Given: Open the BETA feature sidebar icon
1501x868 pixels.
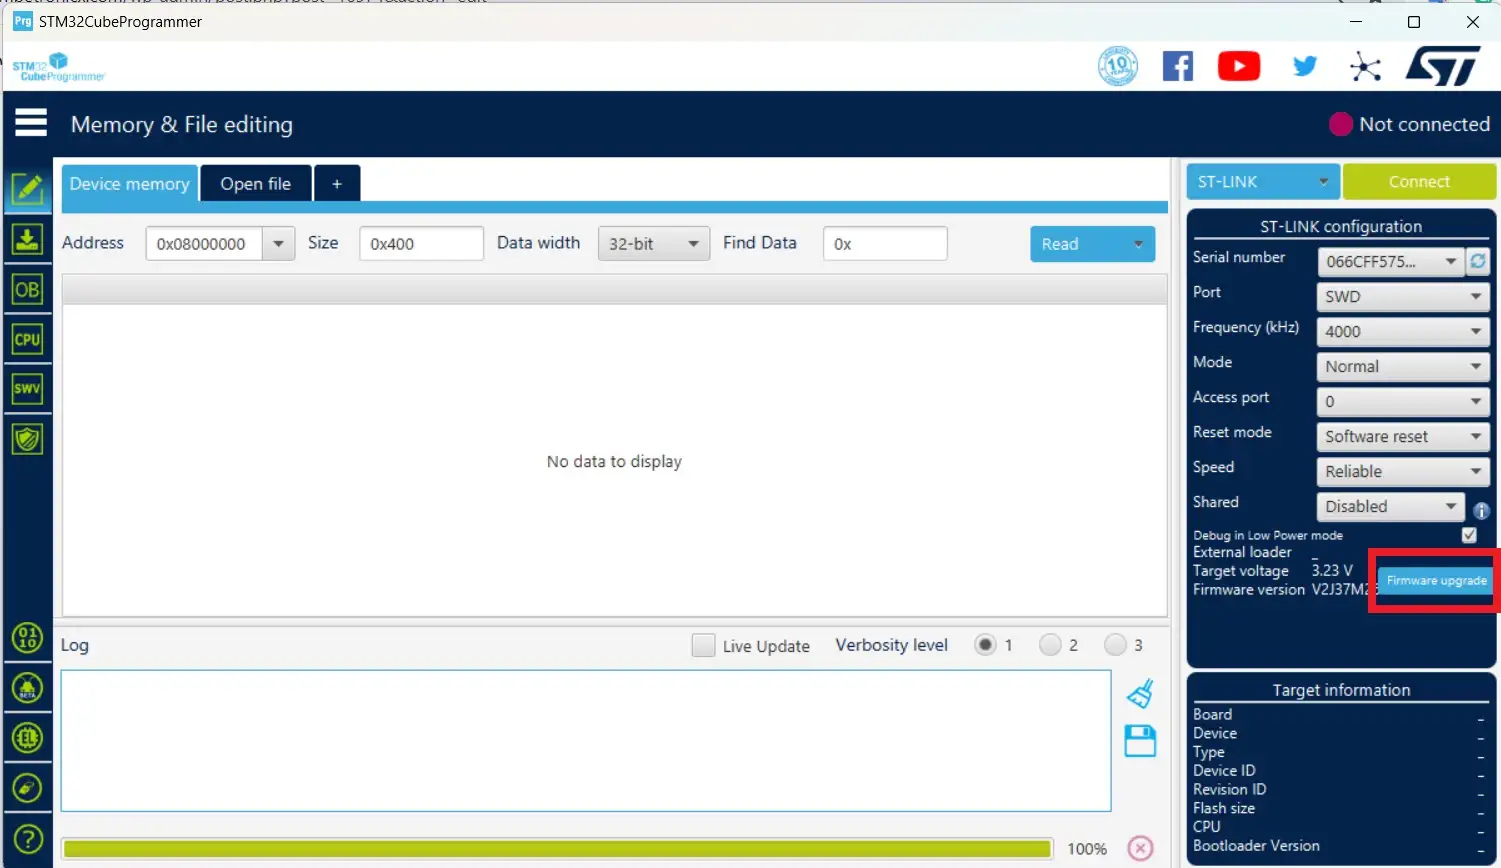Looking at the screenshot, I should (x=27, y=688).
